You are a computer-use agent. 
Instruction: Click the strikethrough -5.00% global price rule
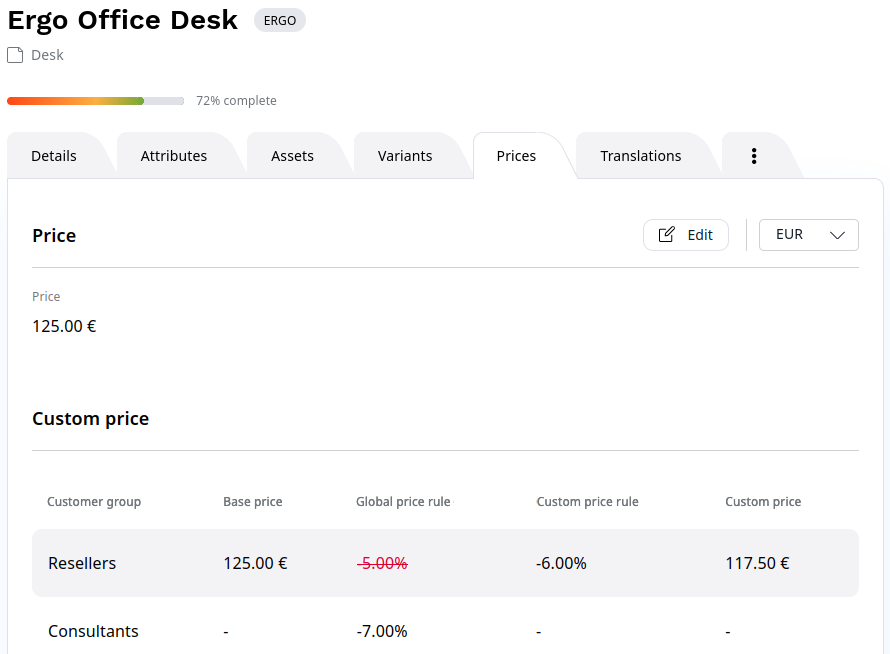[382, 563]
